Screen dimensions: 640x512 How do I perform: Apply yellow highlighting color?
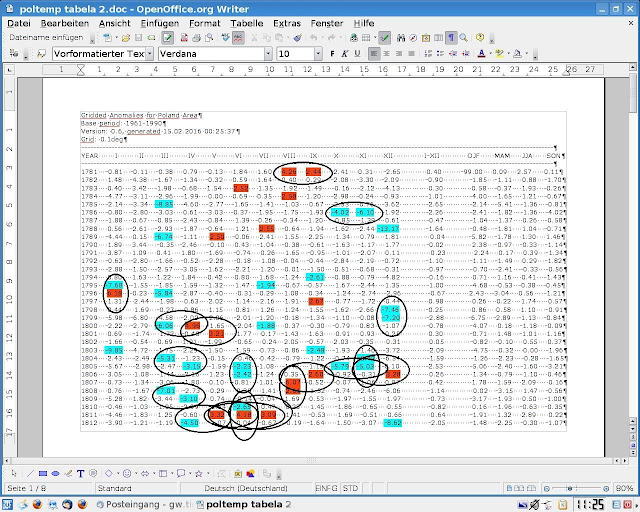point(500,53)
